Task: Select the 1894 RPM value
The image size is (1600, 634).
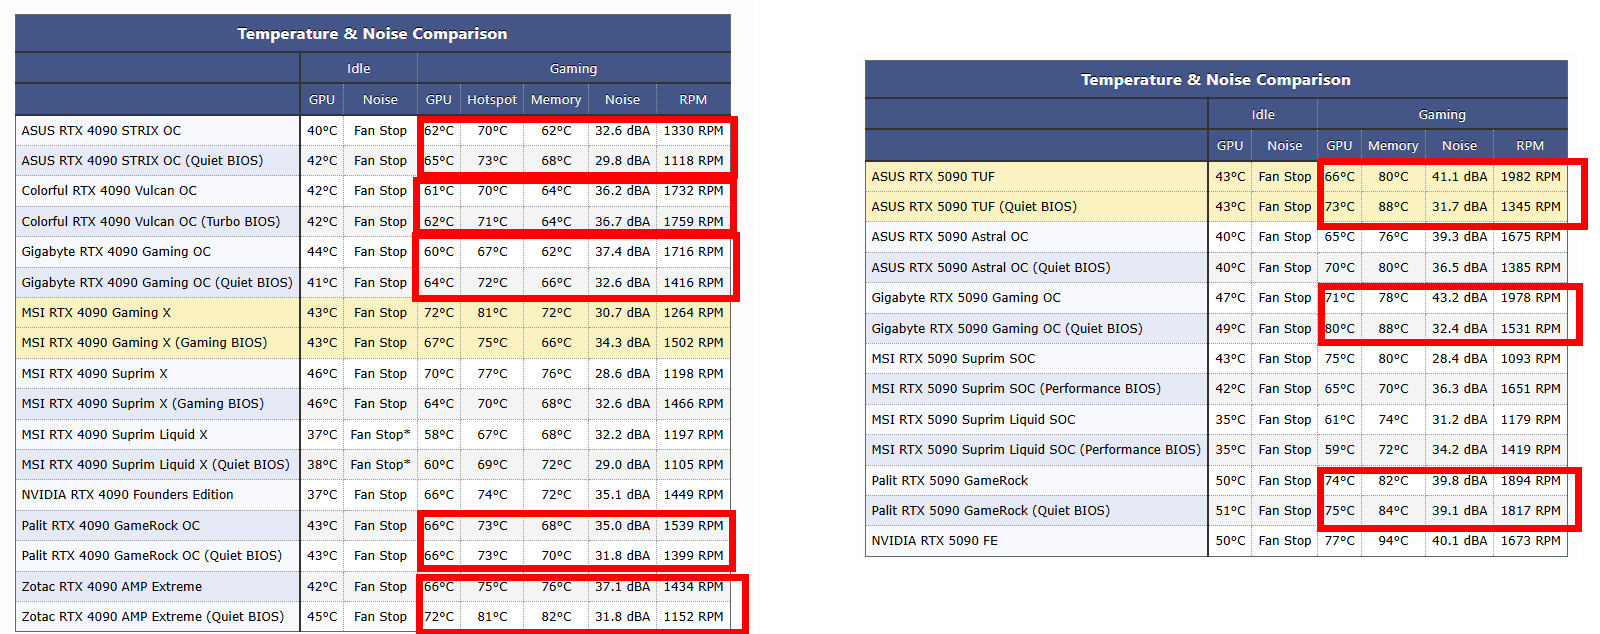Action: coord(1530,480)
